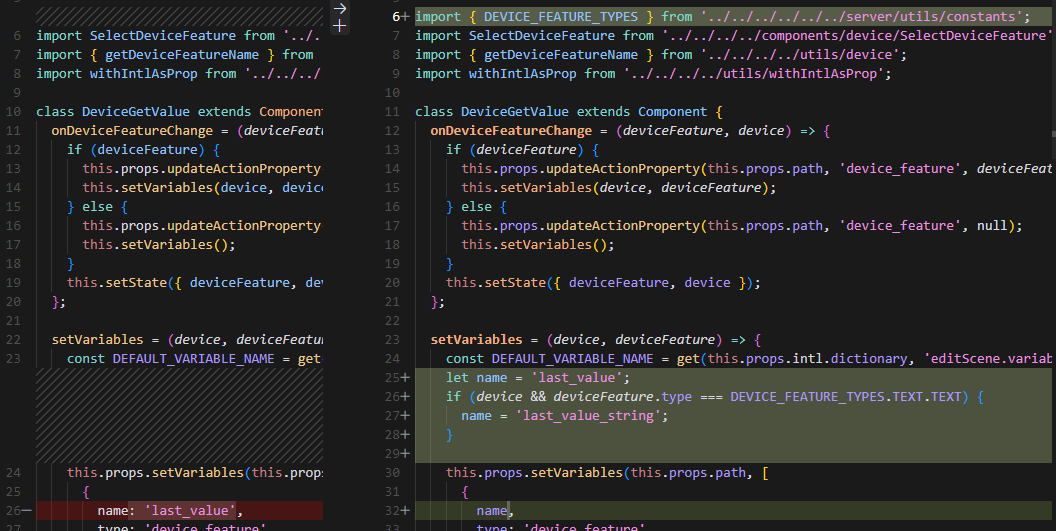Click the highlighted 'last_value' text in deleted line
This screenshot has height=531, width=1056.
[185, 511]
